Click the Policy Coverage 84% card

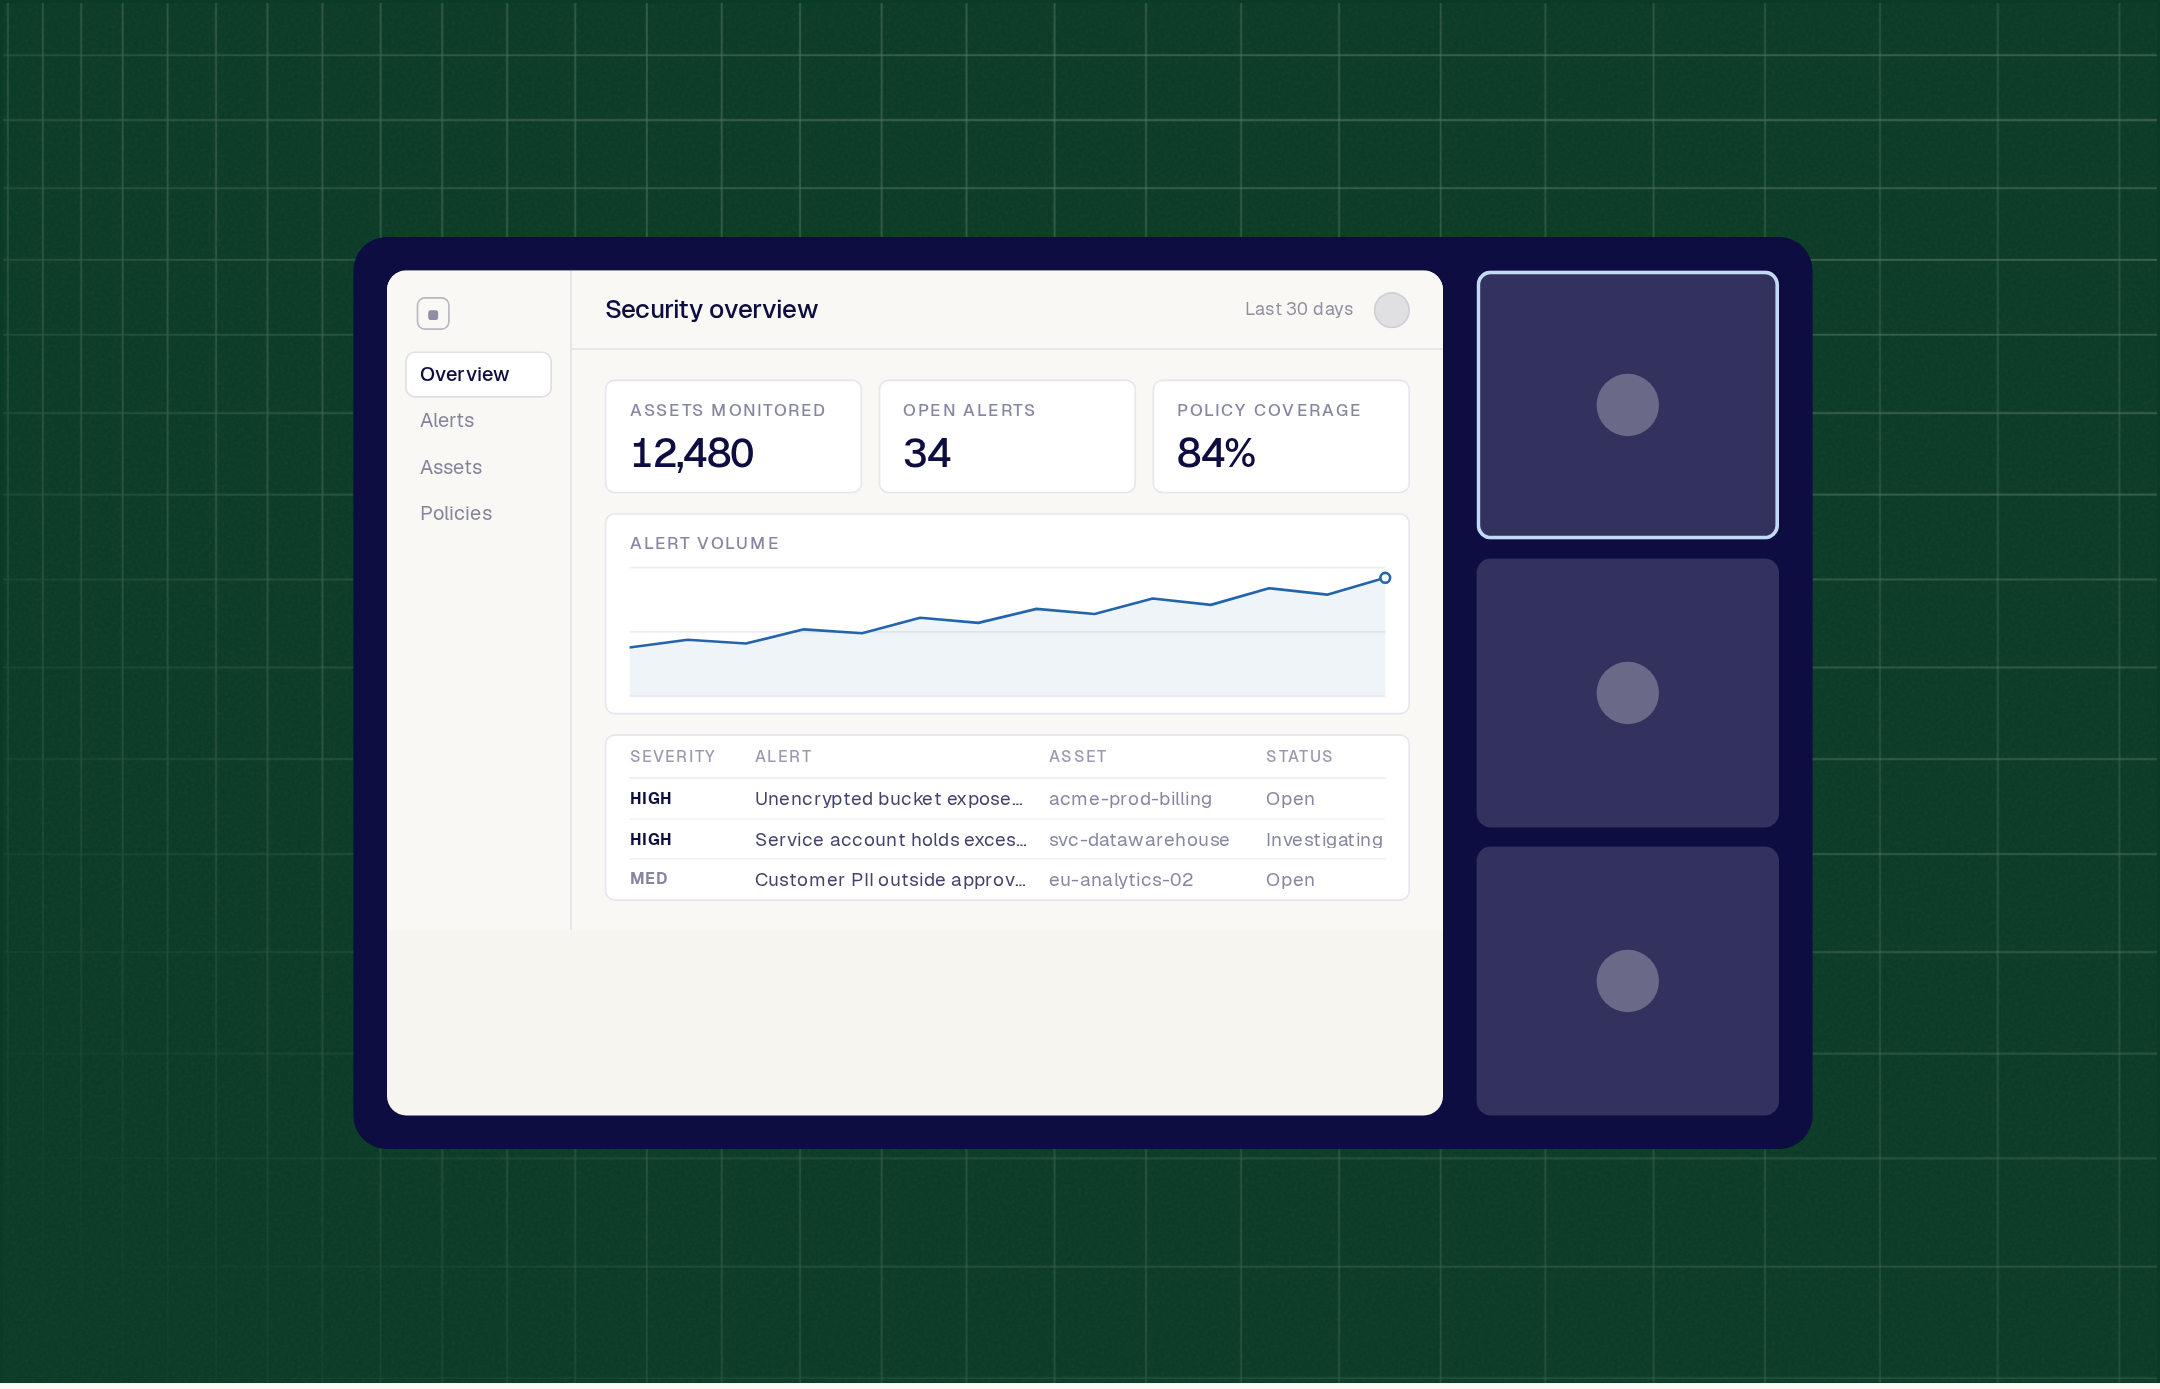1281,436
